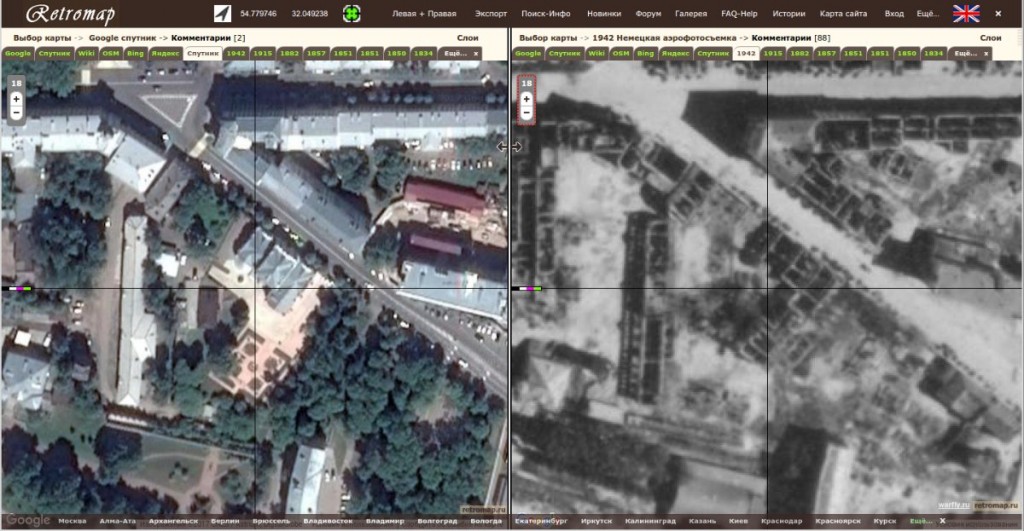This screenshot has width=1024, height=531.
Task: Open left pane Комментарии [2]
Action: pos(208,38)
